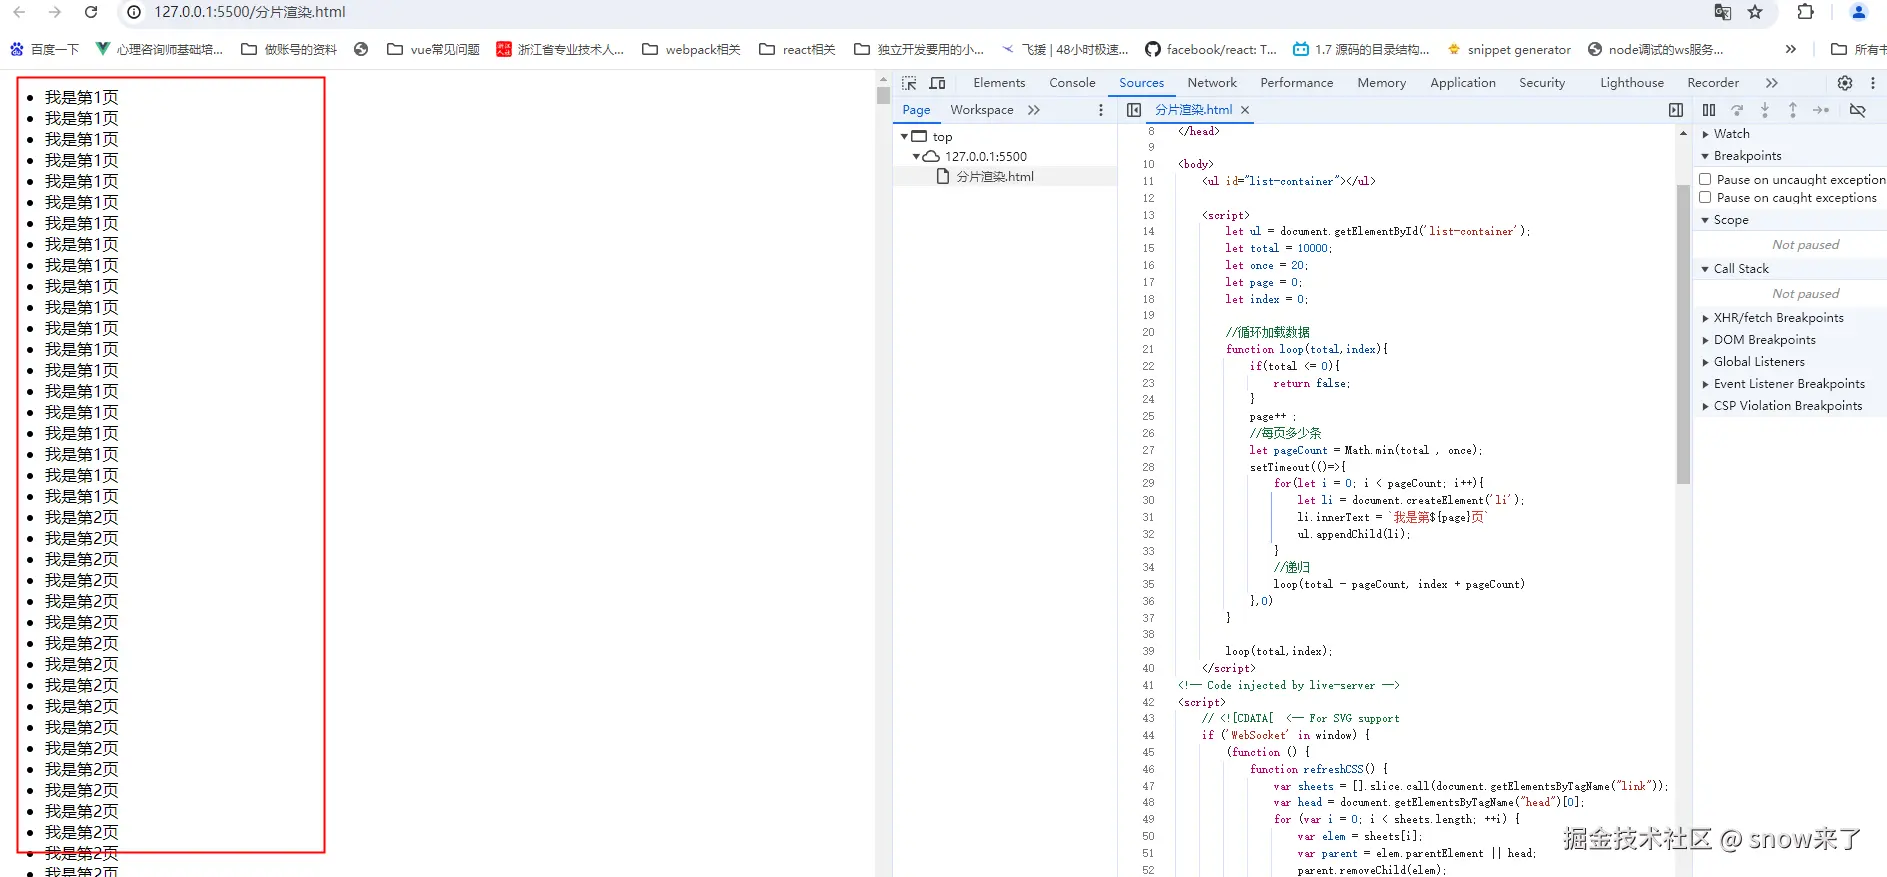The width and height of the screenshot is (1887, 877).
Task: Select the Workspace navigator tab
Action: pos(982,110)
